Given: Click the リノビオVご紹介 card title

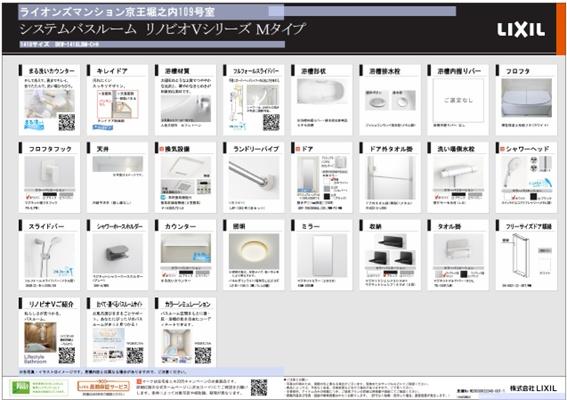Looking at the screenshot, I should coord(51,304).
